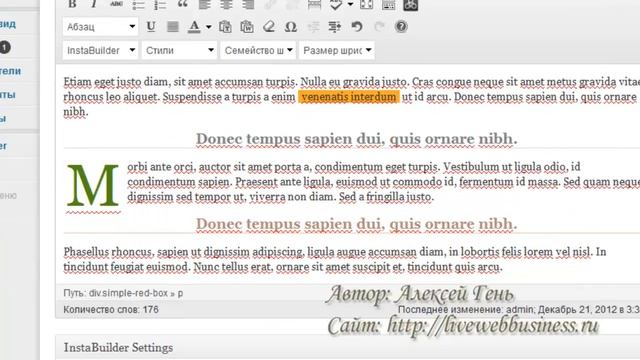Click the second 'Donec tempus sapien dui' heading
The height and width of the screenshot is (360, 640).
tap(356, 224)
